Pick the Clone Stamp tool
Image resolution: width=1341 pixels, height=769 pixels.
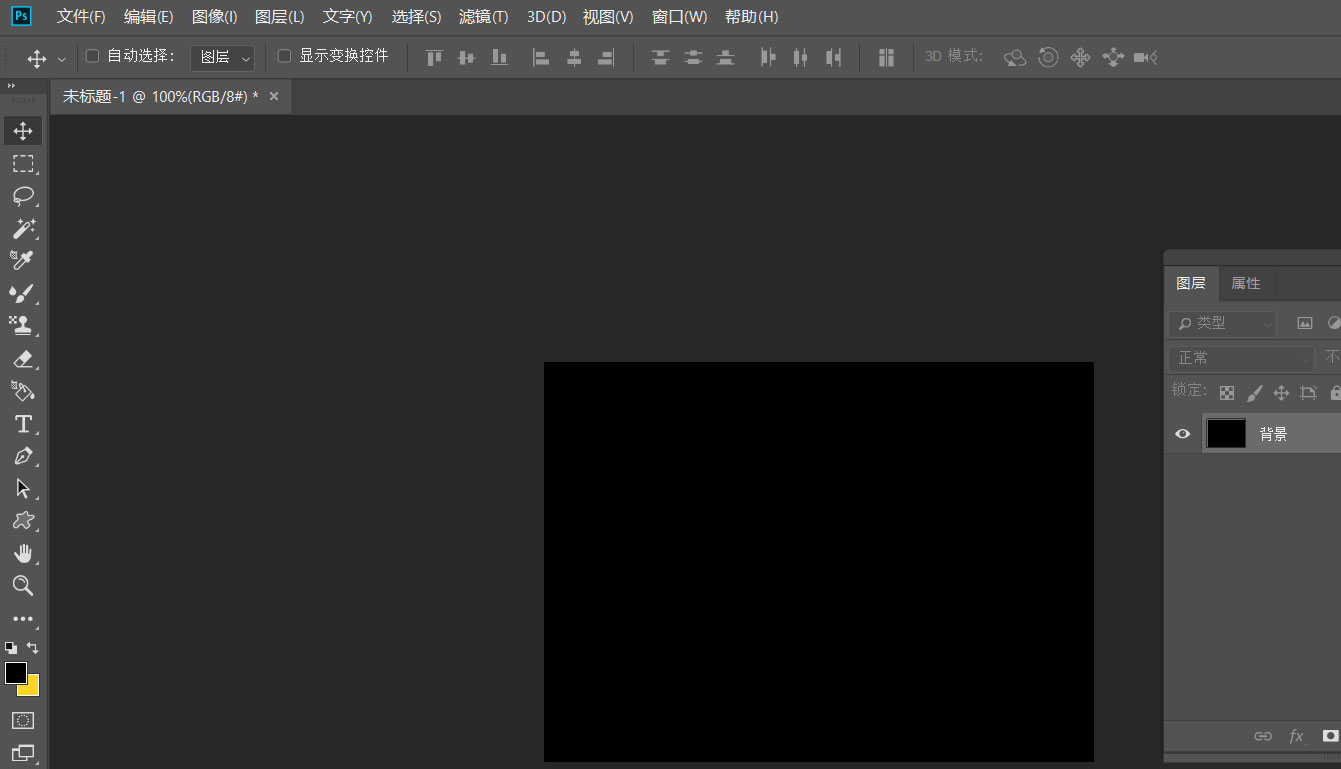pos(22,325)
